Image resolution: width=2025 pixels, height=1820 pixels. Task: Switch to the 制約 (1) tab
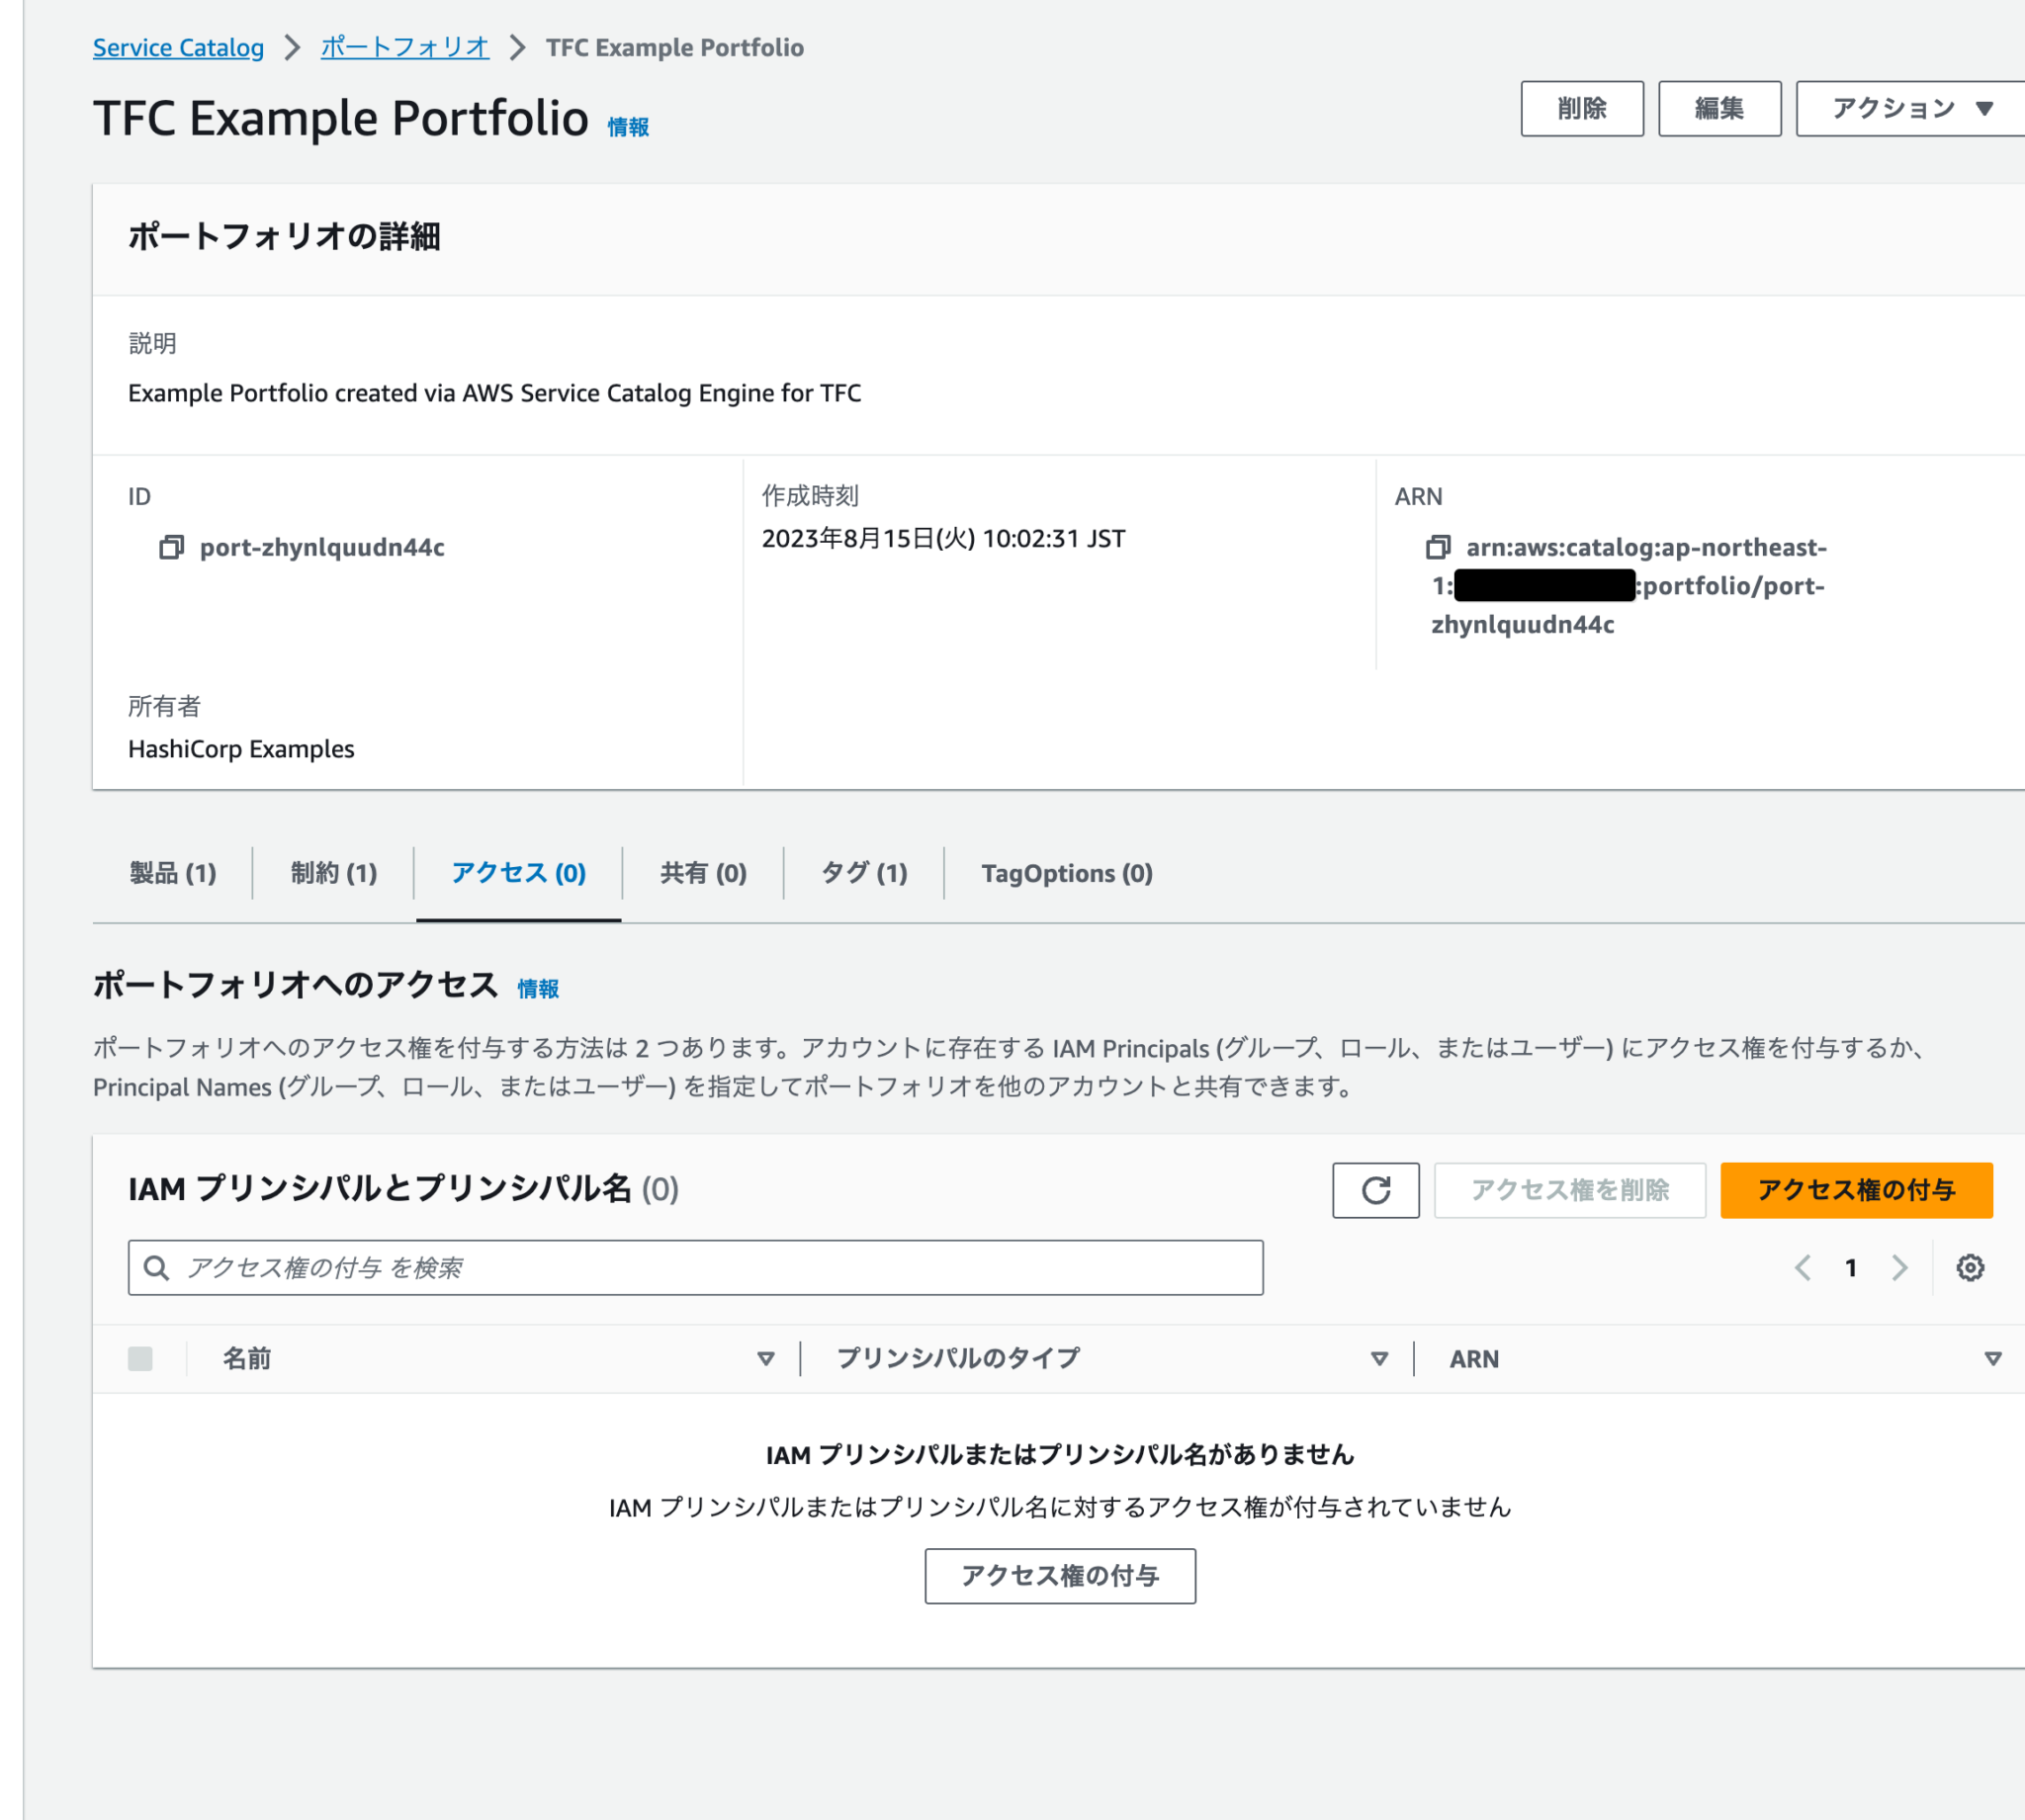334,873
